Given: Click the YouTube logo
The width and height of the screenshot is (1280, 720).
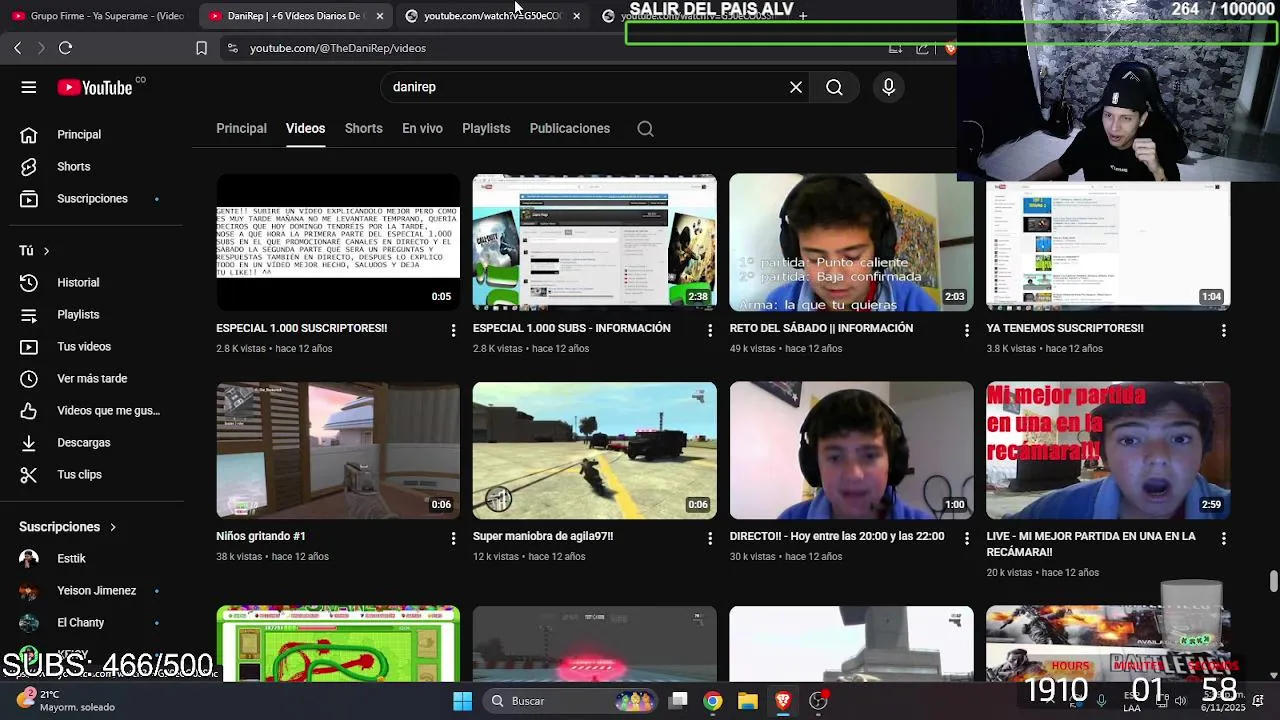Looking at the screenshot, I should point(95,88).
